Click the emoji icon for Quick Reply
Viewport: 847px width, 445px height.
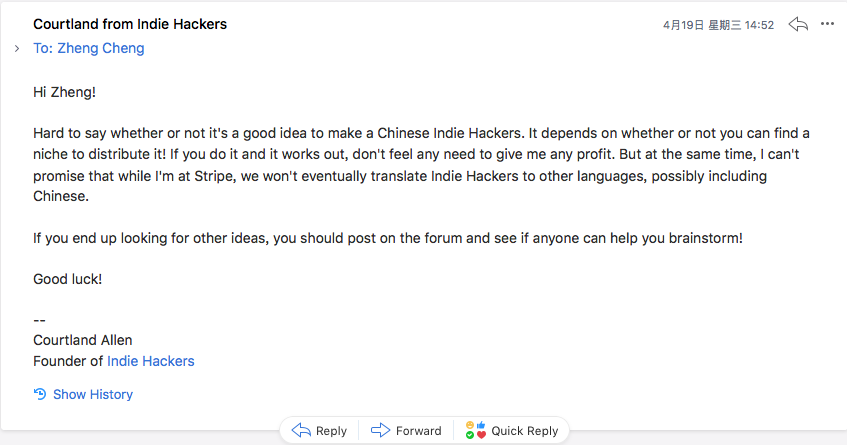point(475,431)
